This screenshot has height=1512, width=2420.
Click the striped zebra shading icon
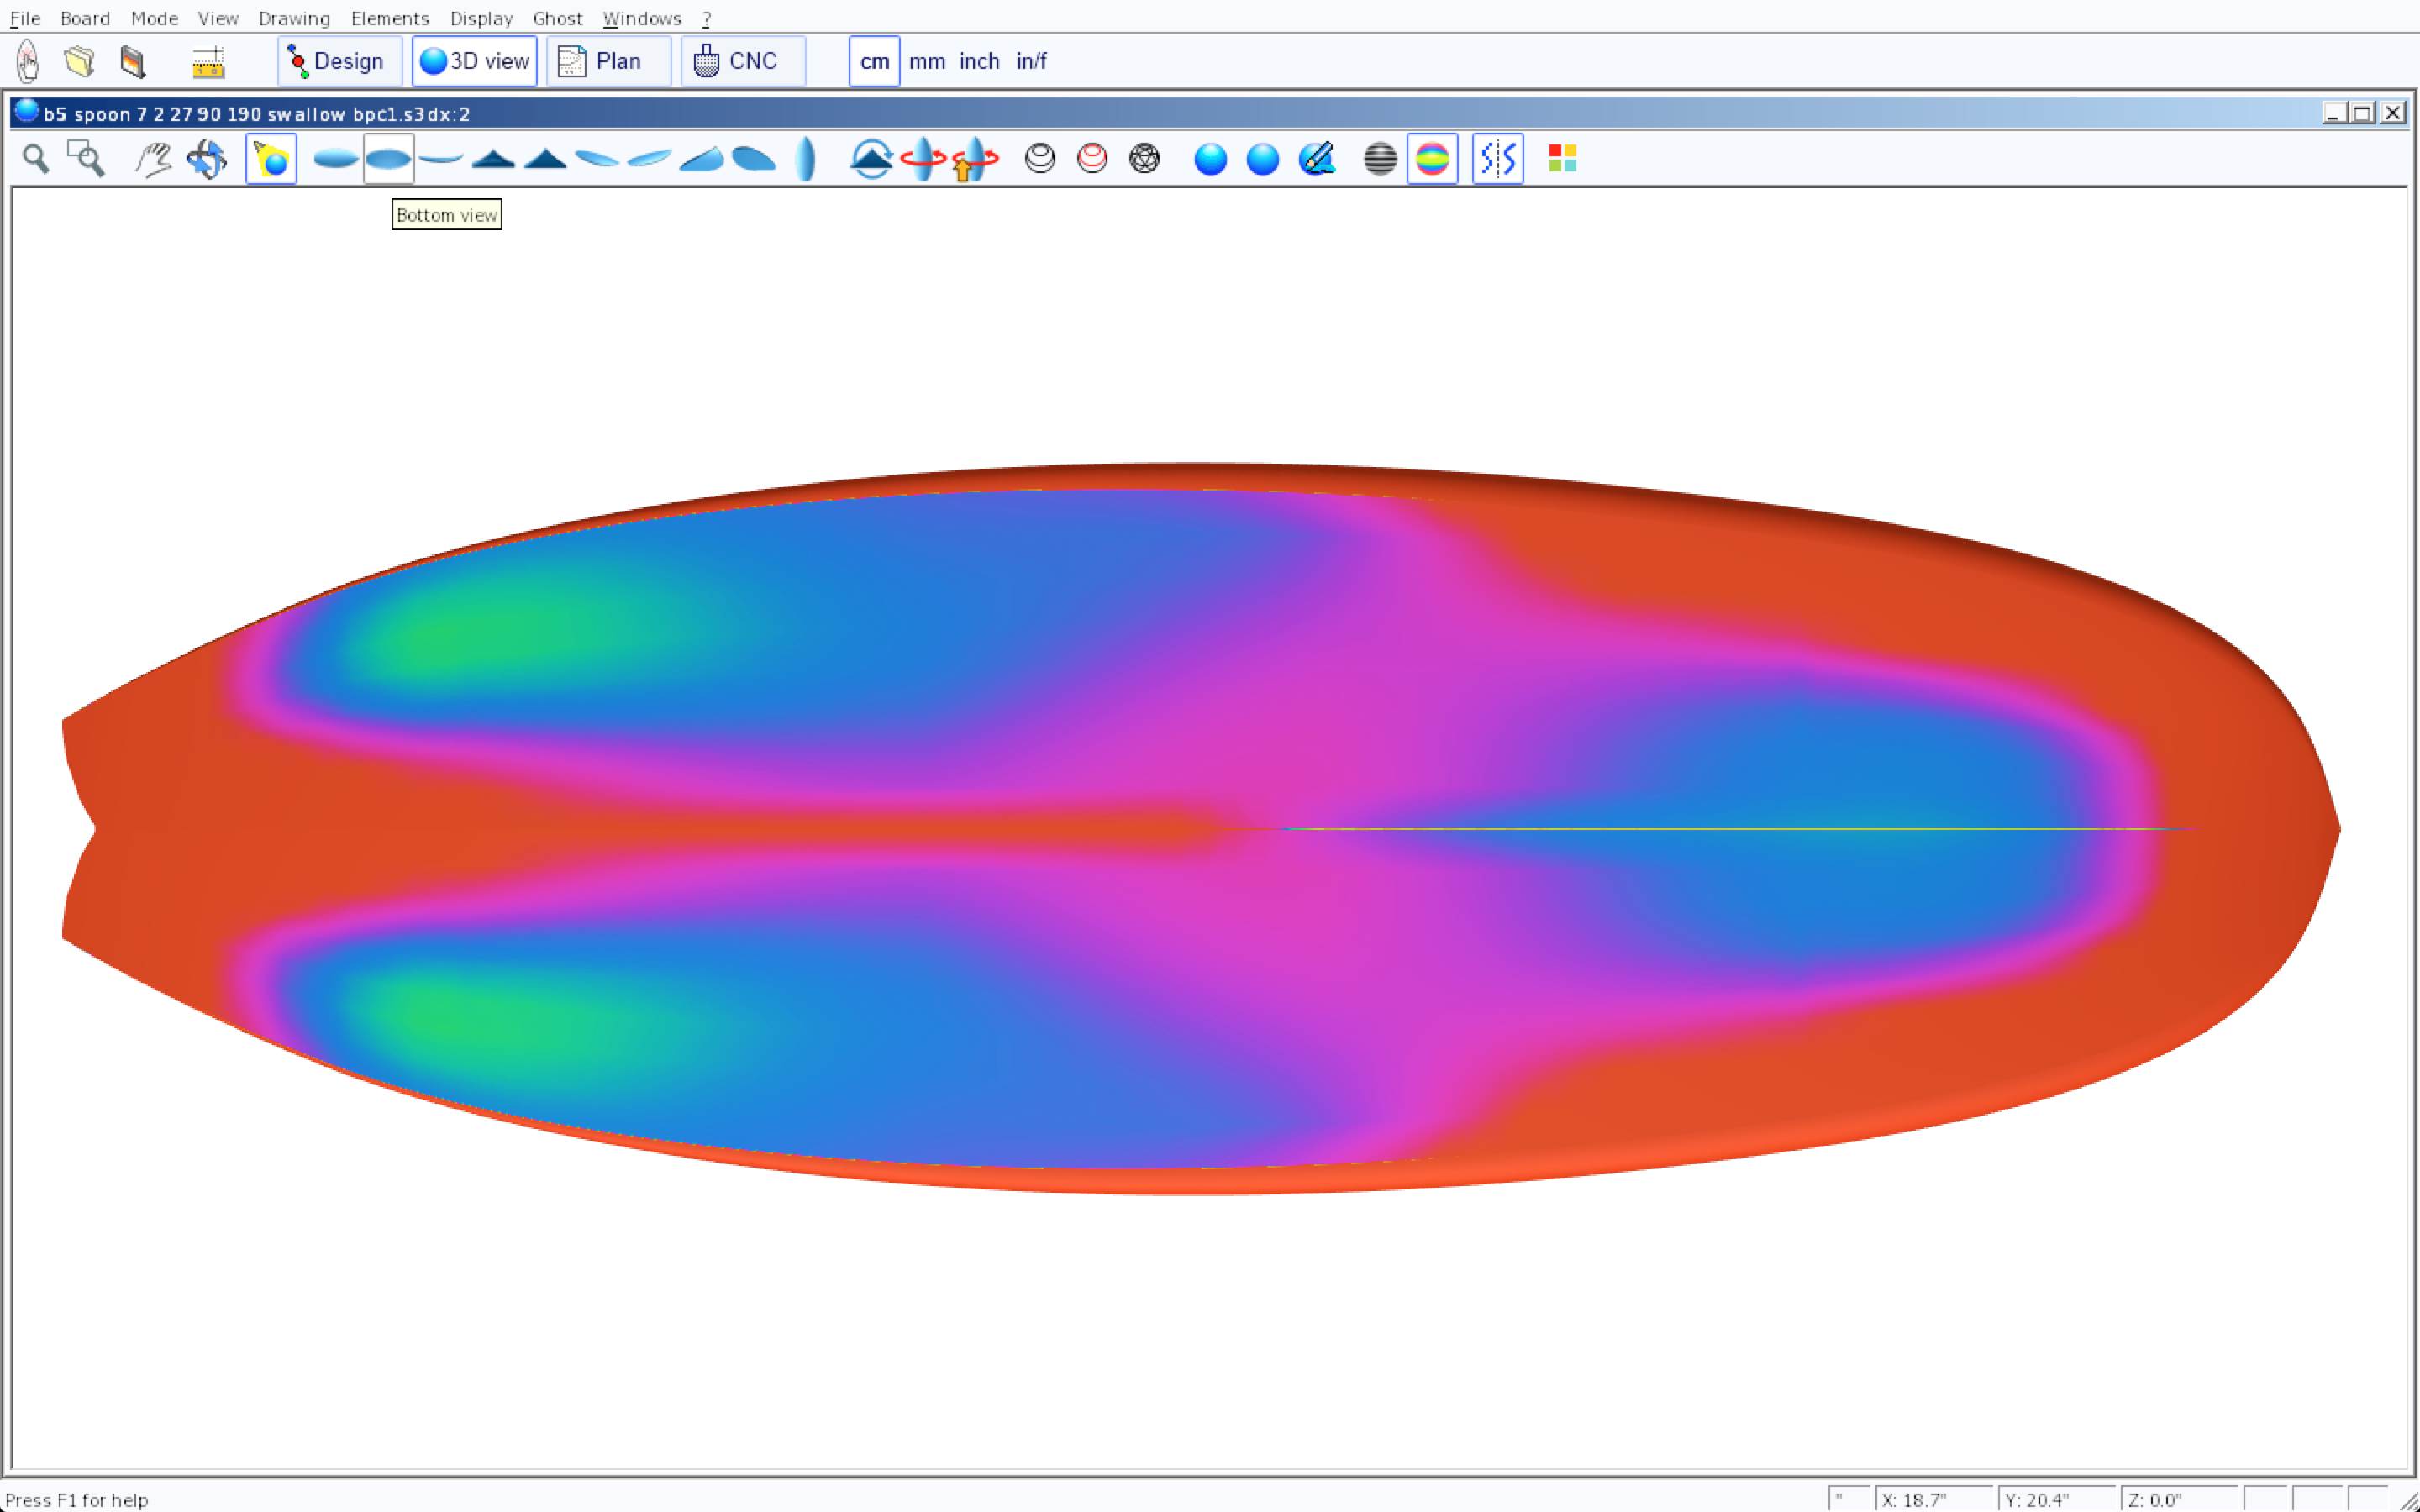click(1380, 159)
